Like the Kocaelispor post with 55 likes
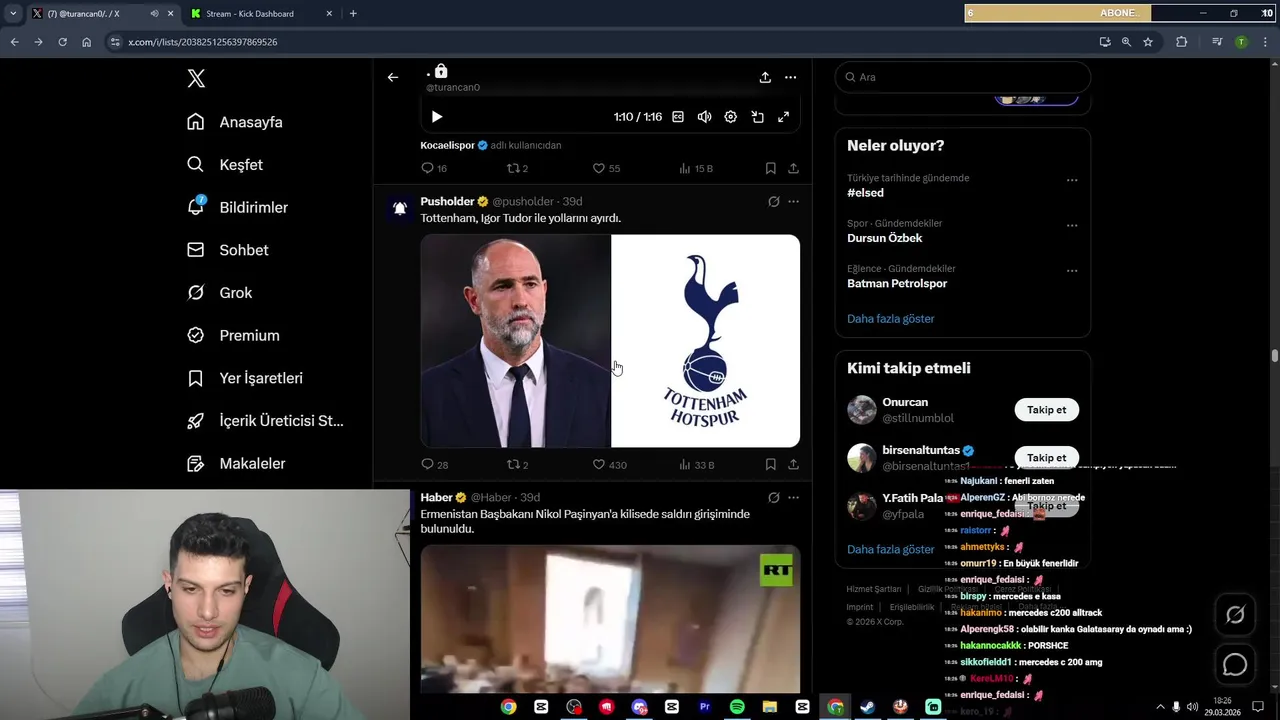The image size is (1280, 720). (606, 169)
